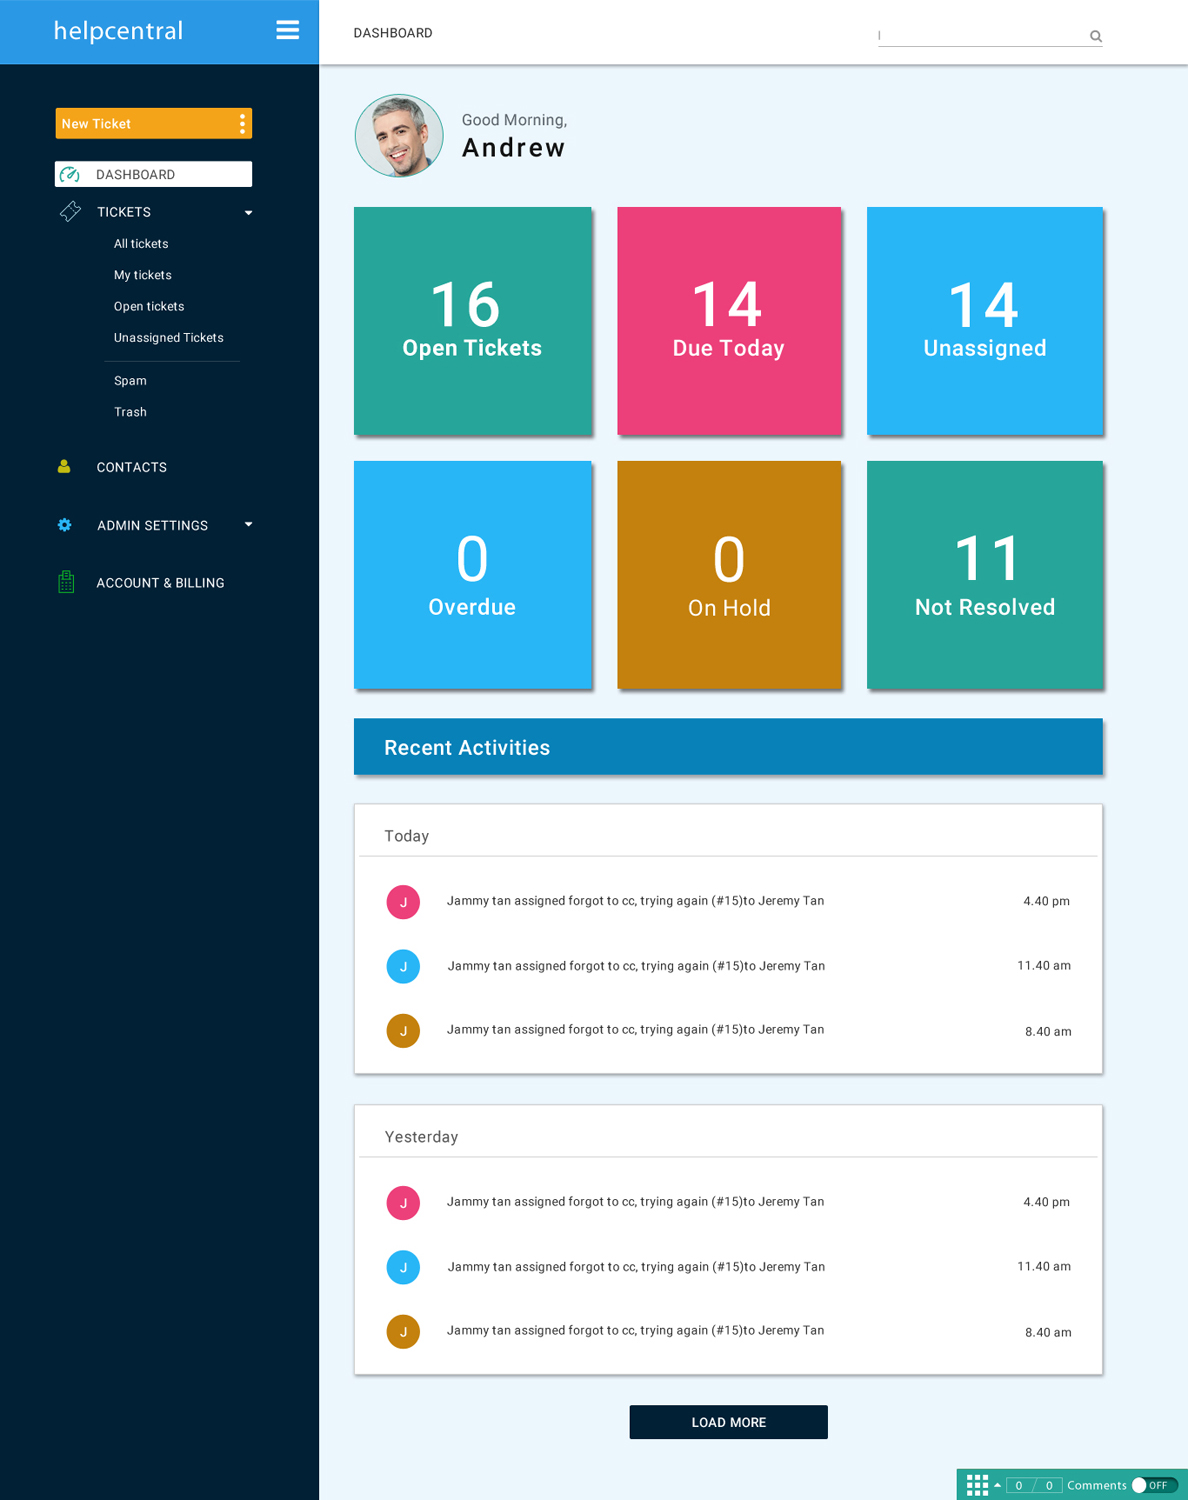
Task: Click the Load More button
Action: (x=728, y=1422)
